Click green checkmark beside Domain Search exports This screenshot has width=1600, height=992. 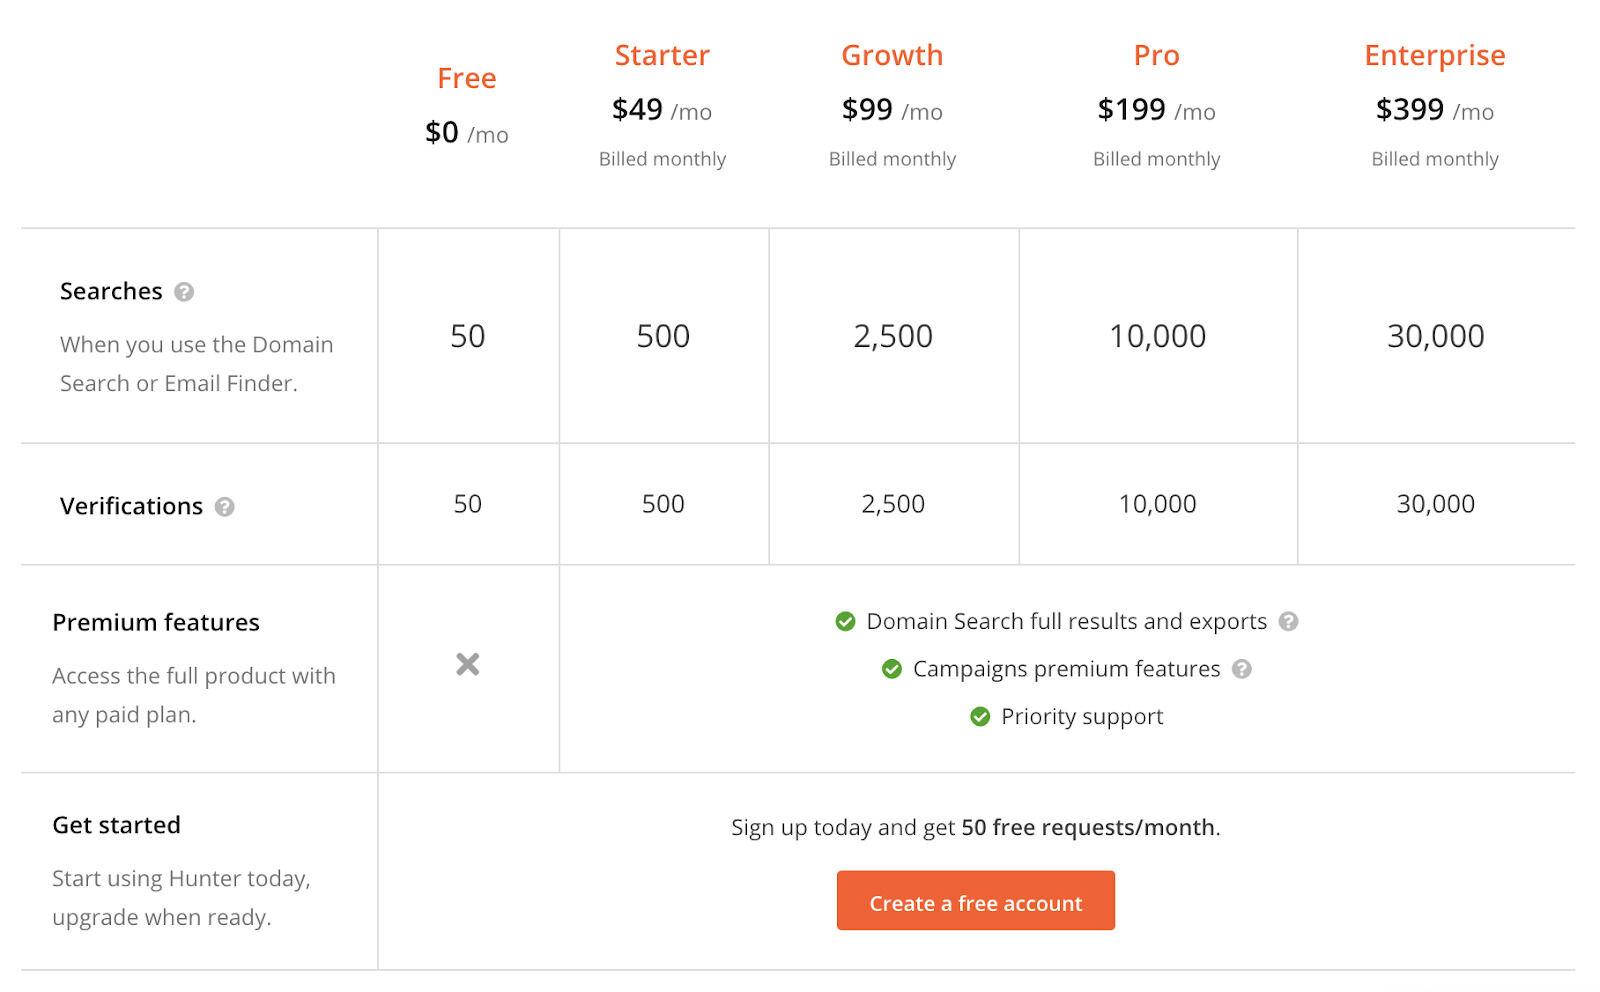click(x=845, y=622)
